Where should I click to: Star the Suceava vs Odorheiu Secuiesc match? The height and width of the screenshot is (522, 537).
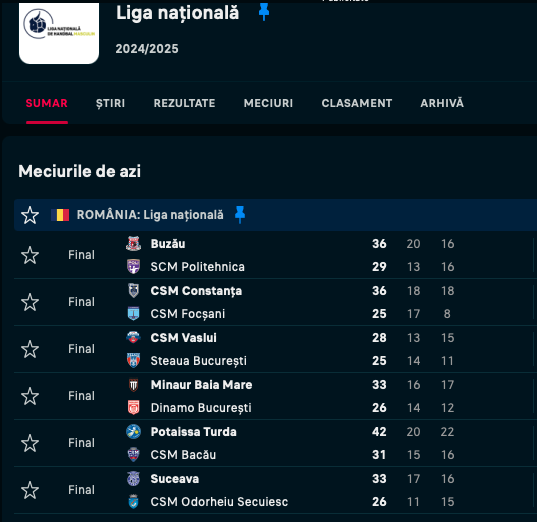coord(30,490)
